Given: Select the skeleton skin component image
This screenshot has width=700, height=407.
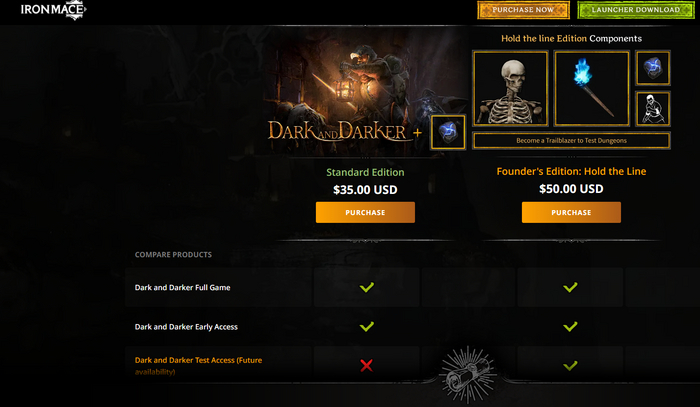Looking at the screenshot, I should (x=510, y=88).
